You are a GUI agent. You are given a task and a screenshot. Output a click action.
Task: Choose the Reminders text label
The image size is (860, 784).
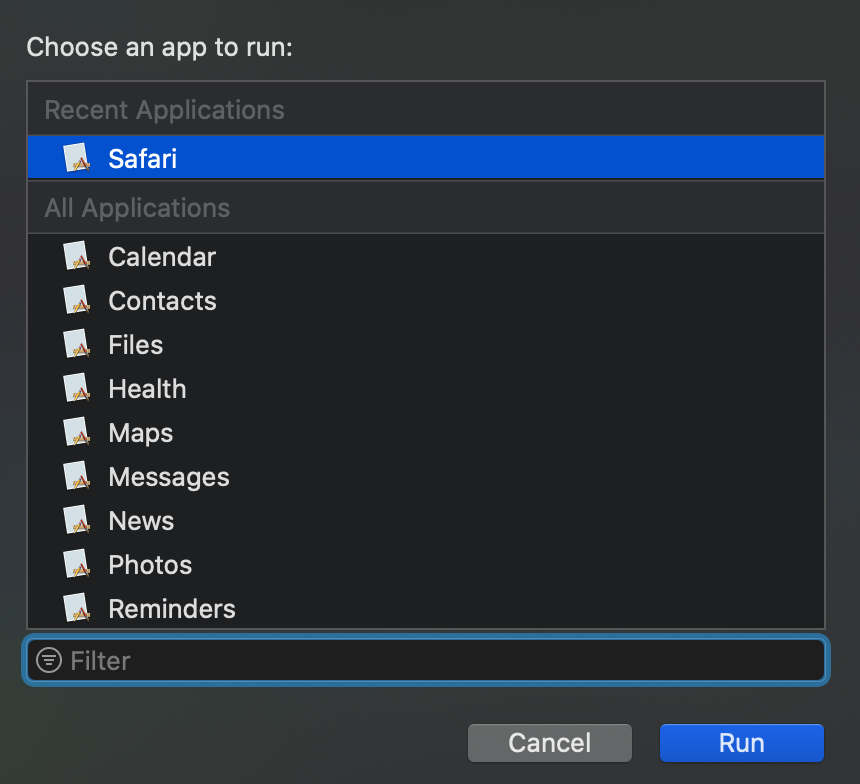tap(172, 609)
